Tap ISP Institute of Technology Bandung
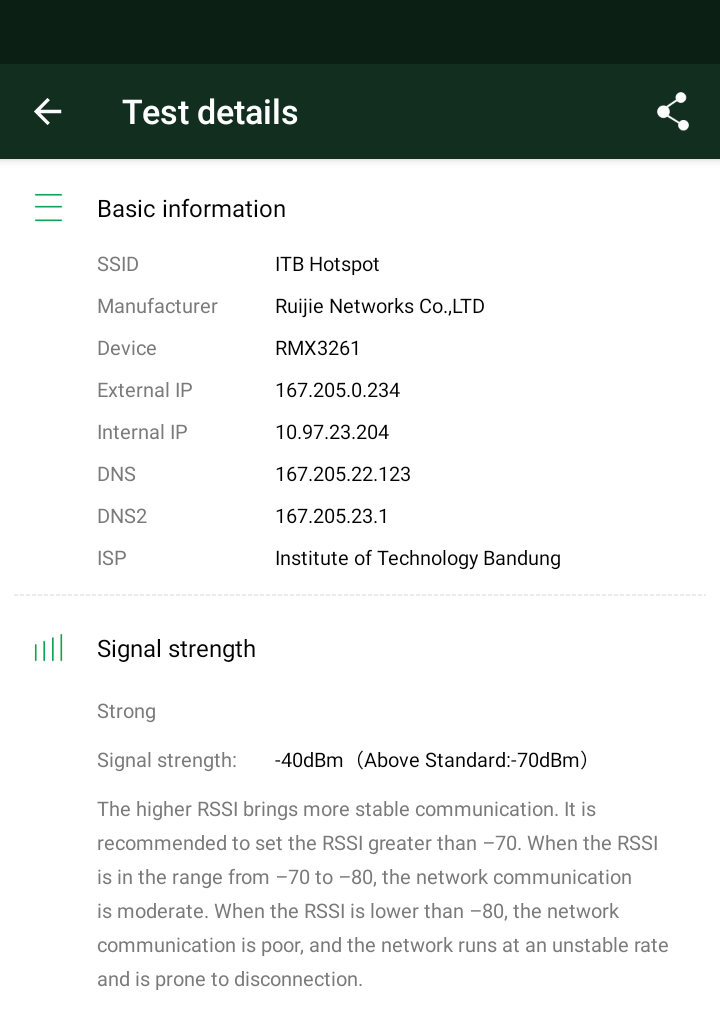The width and height of the screenshot is (720, 1018). [x=417, y=559]
